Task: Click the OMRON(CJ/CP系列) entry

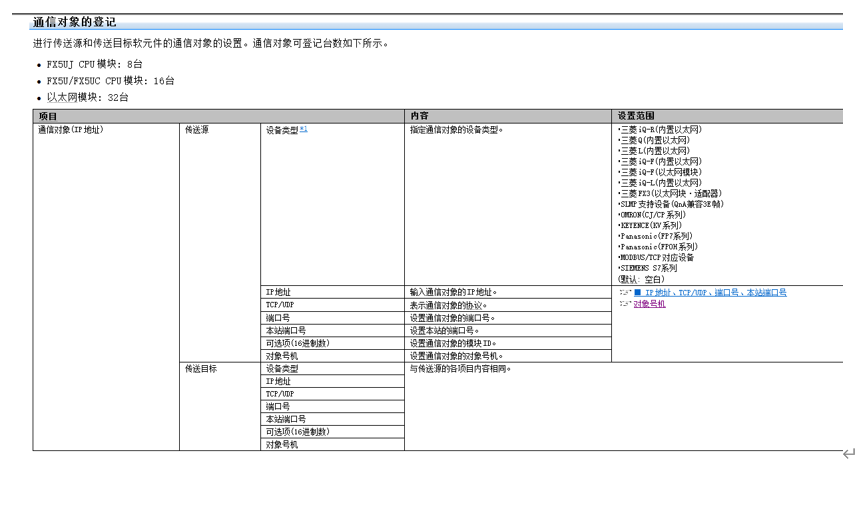Action: pos(652,215)
